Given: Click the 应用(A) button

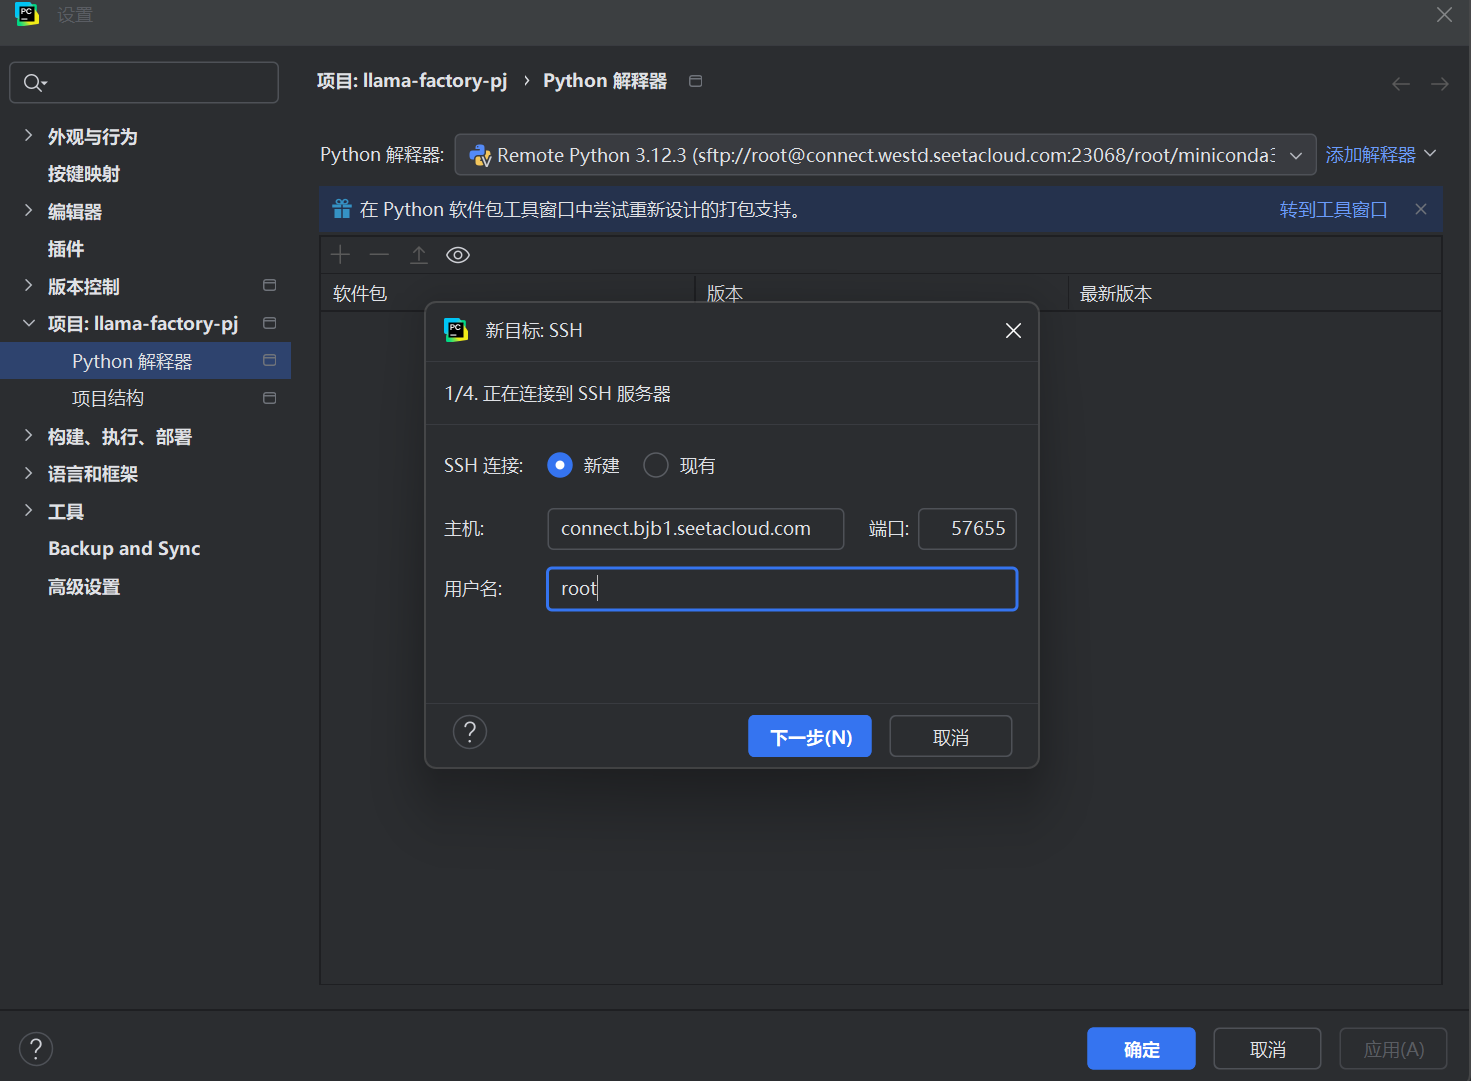Looking at the screenshot, I should [x=1393, y=1049].
